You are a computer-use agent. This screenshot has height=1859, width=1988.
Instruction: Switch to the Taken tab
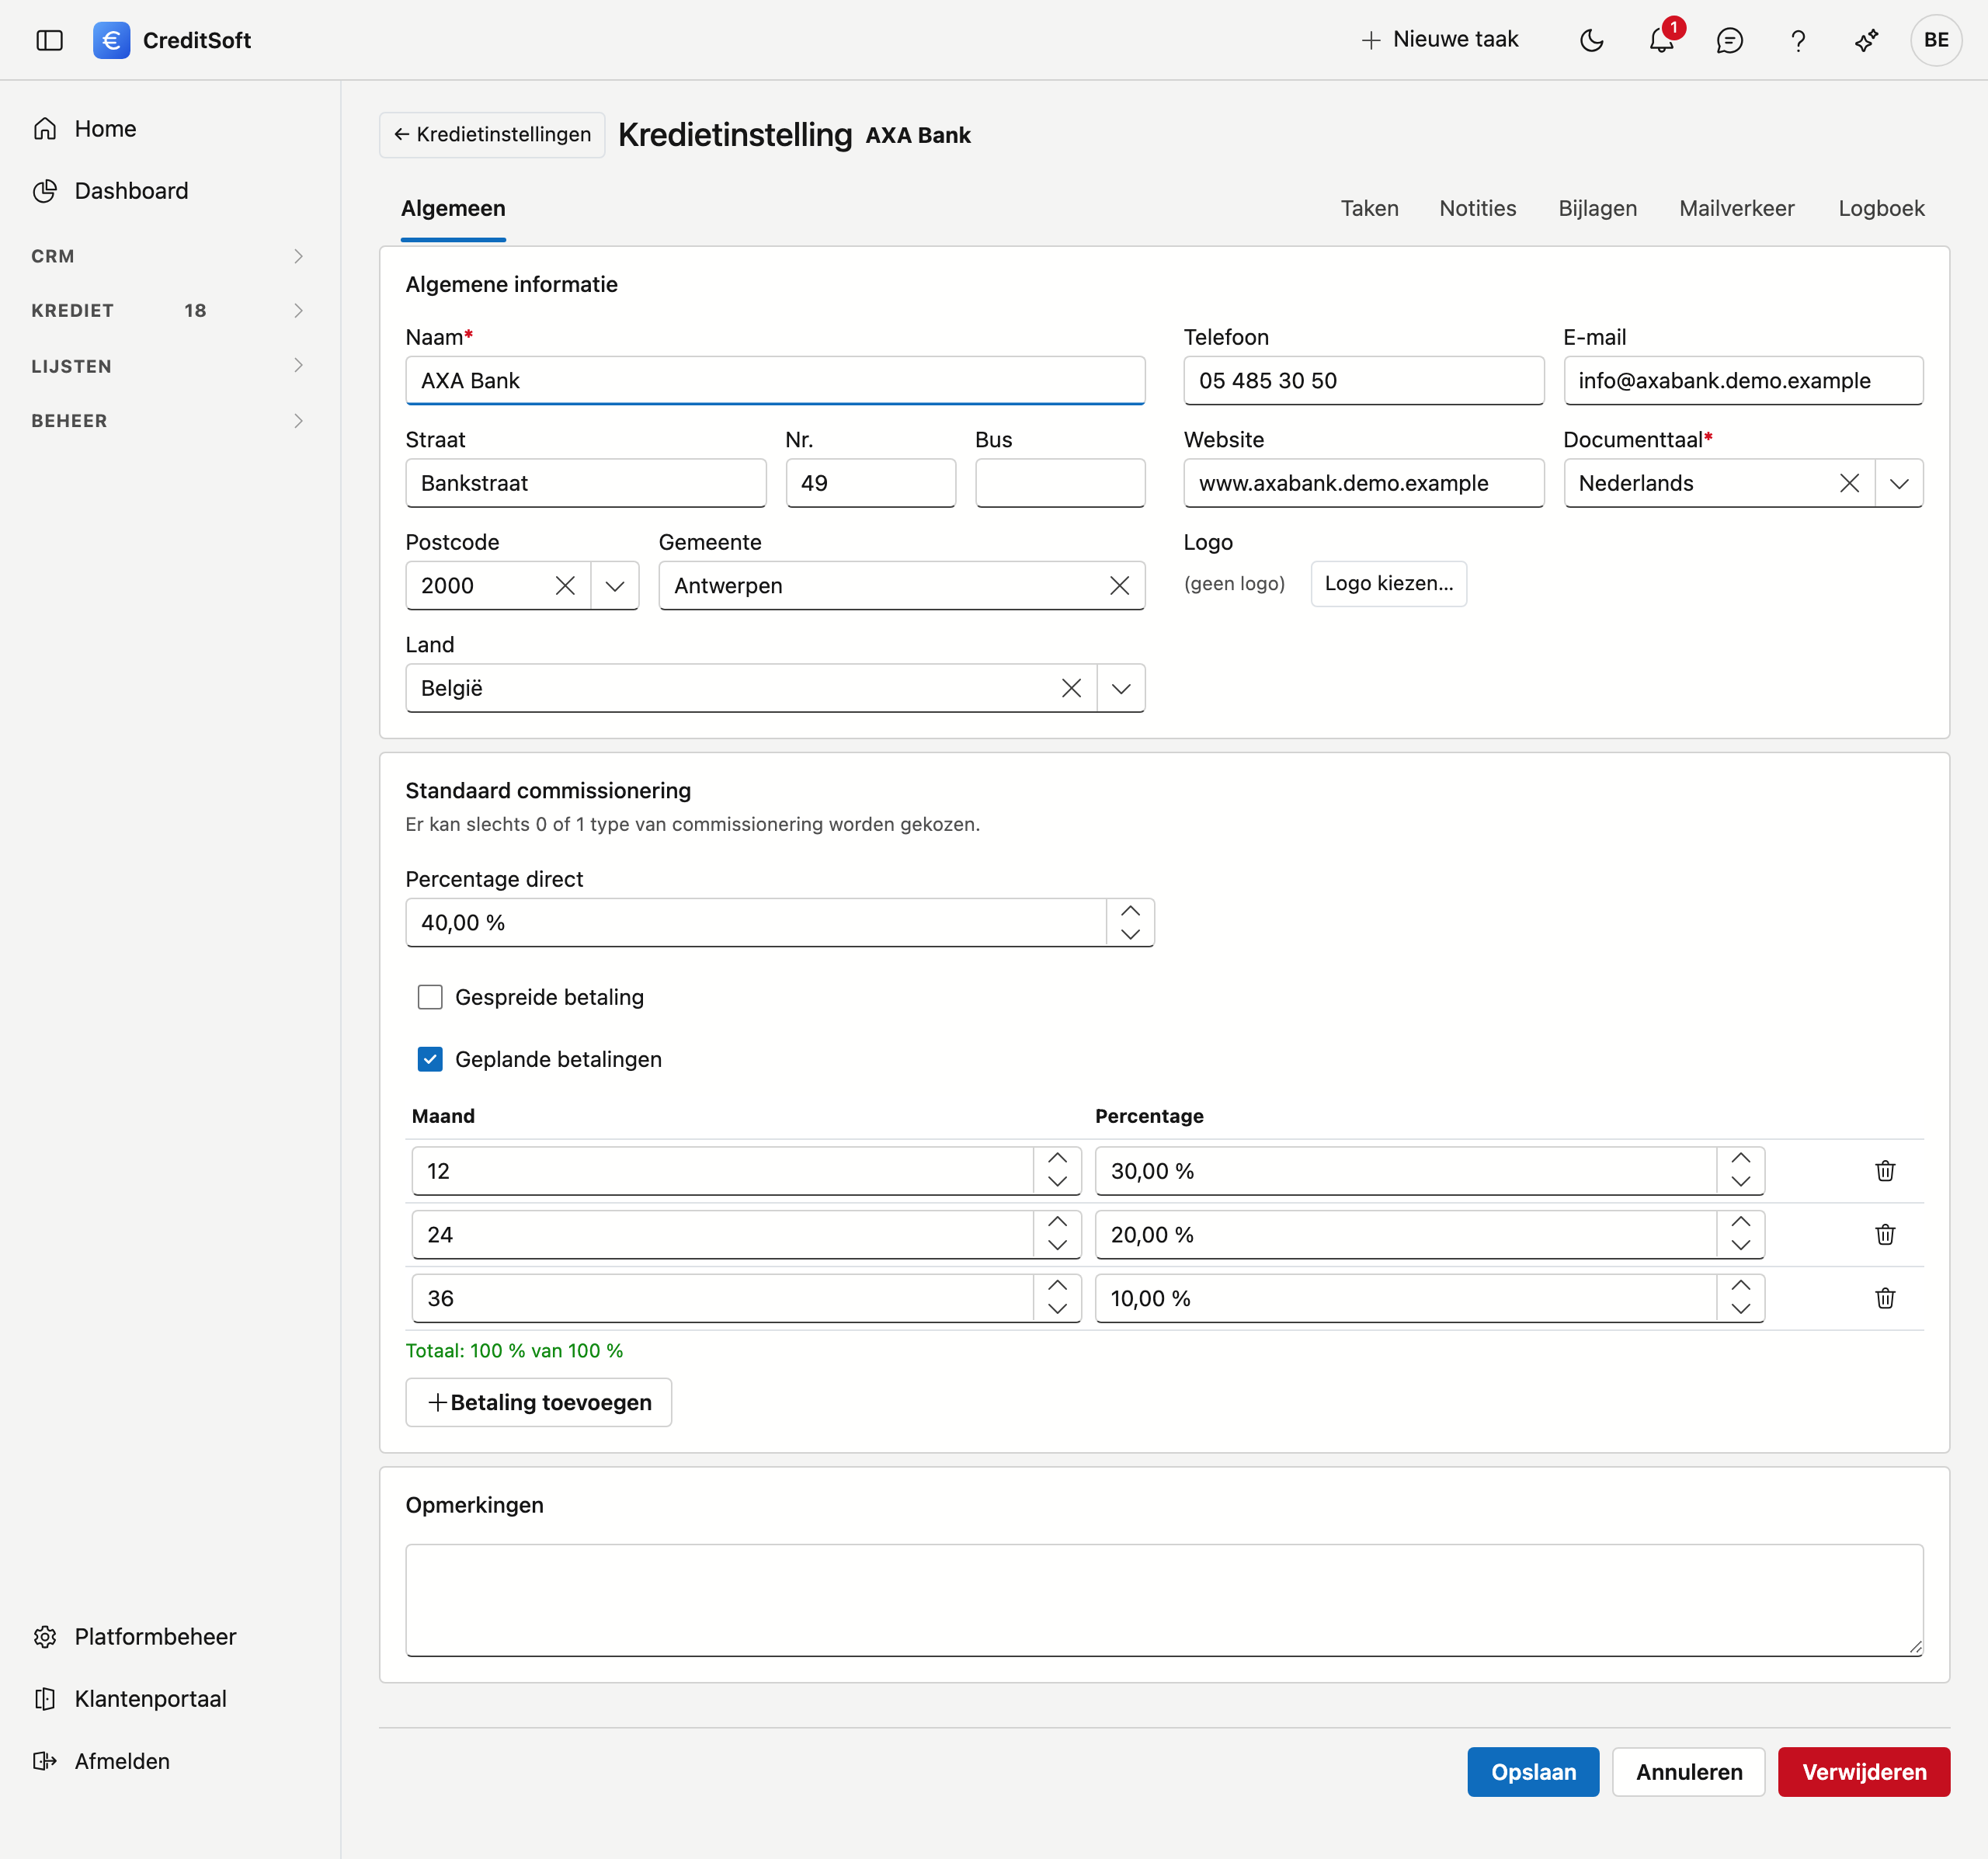click(x=1369, y=208)
